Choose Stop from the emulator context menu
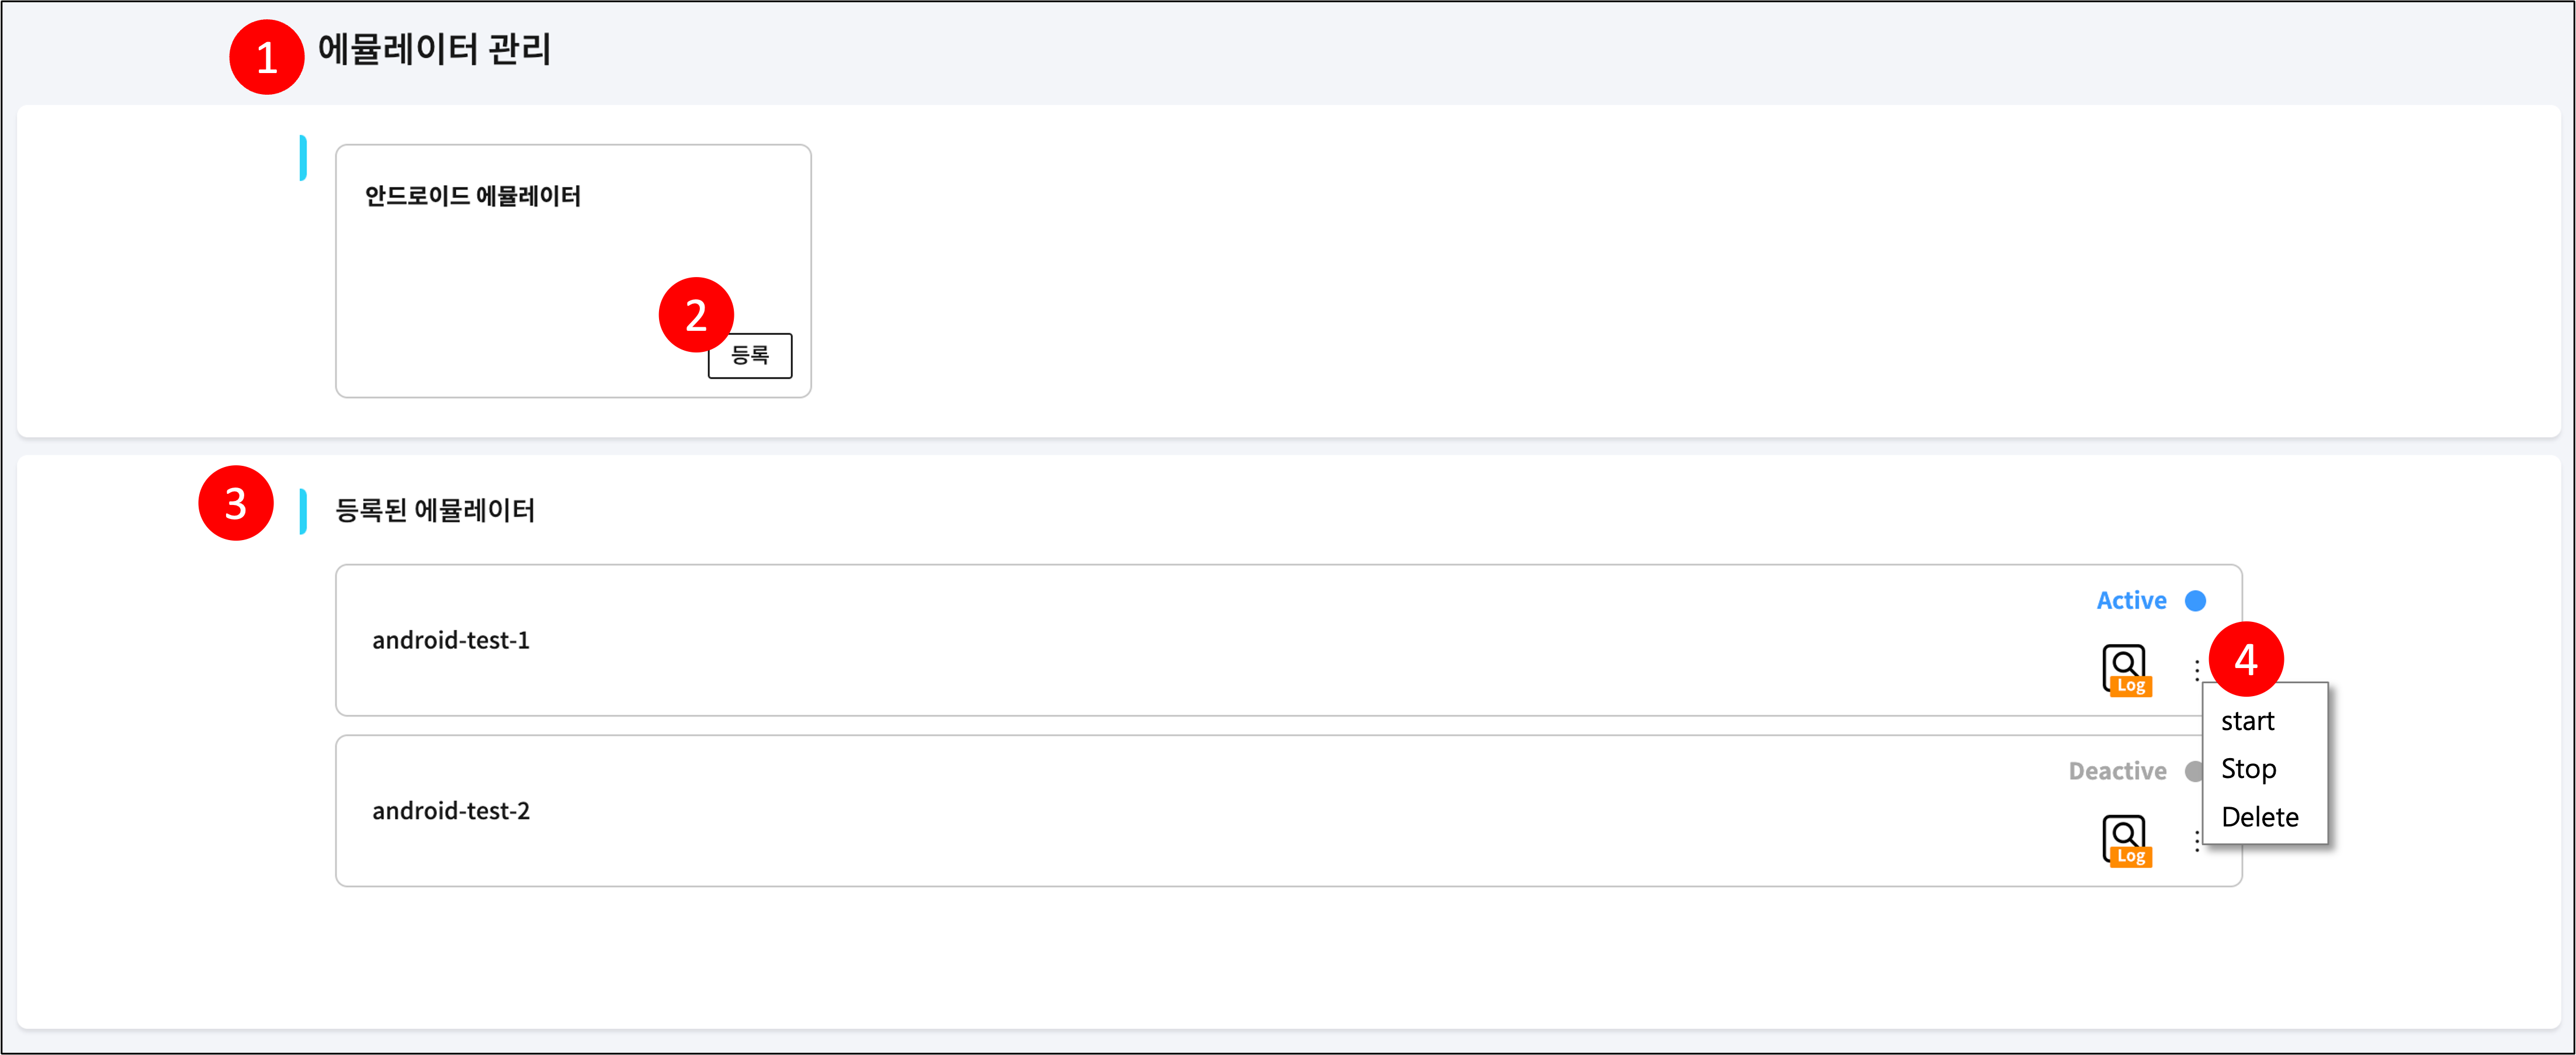 point(2249,769)
